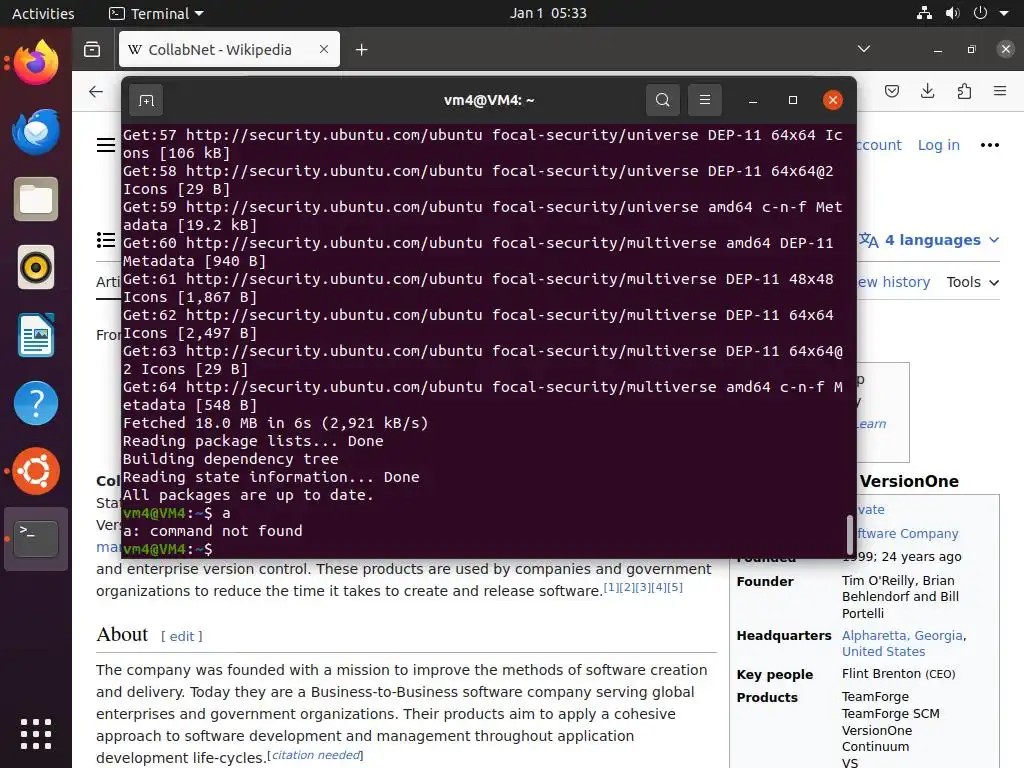Viewport: 1024px width, 768px height.
Task: Open the terminal search icon
Action: (663, 100)
